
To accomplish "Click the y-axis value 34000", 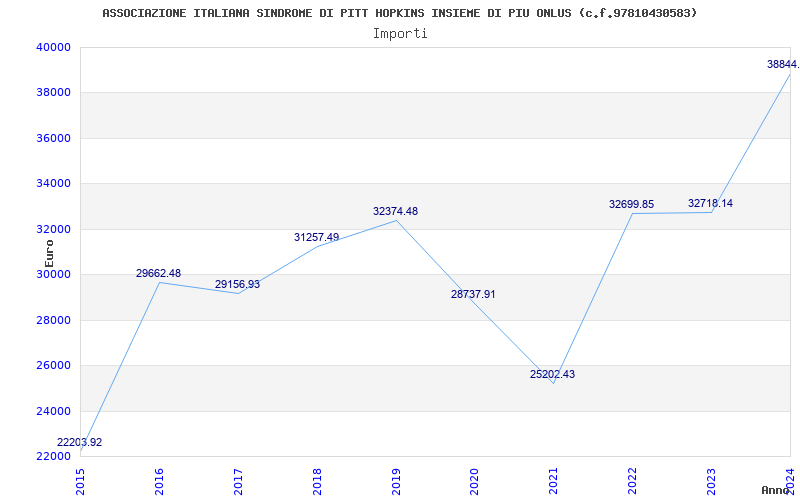I will coord(53,184).
